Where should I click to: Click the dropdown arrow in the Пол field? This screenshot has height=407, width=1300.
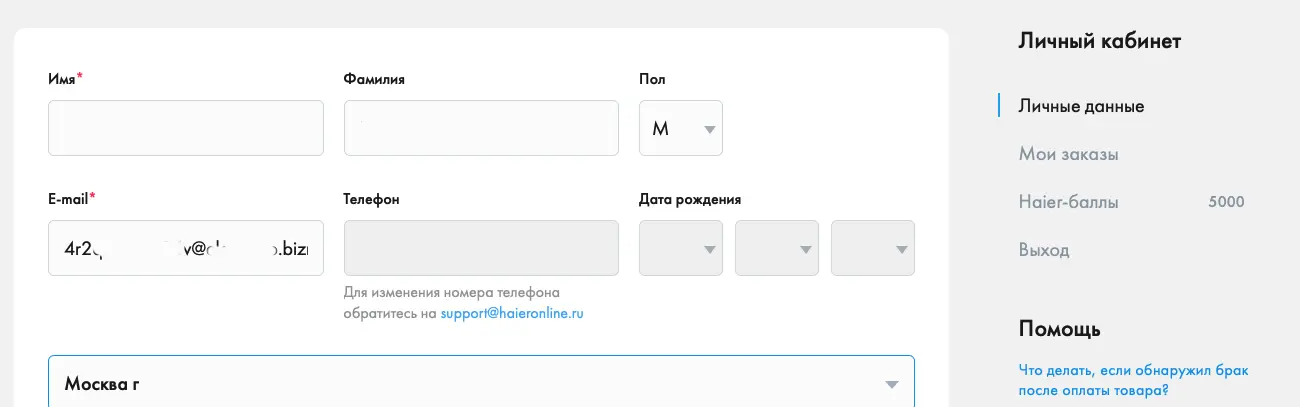pyautogui.click(x=709, y=129)
